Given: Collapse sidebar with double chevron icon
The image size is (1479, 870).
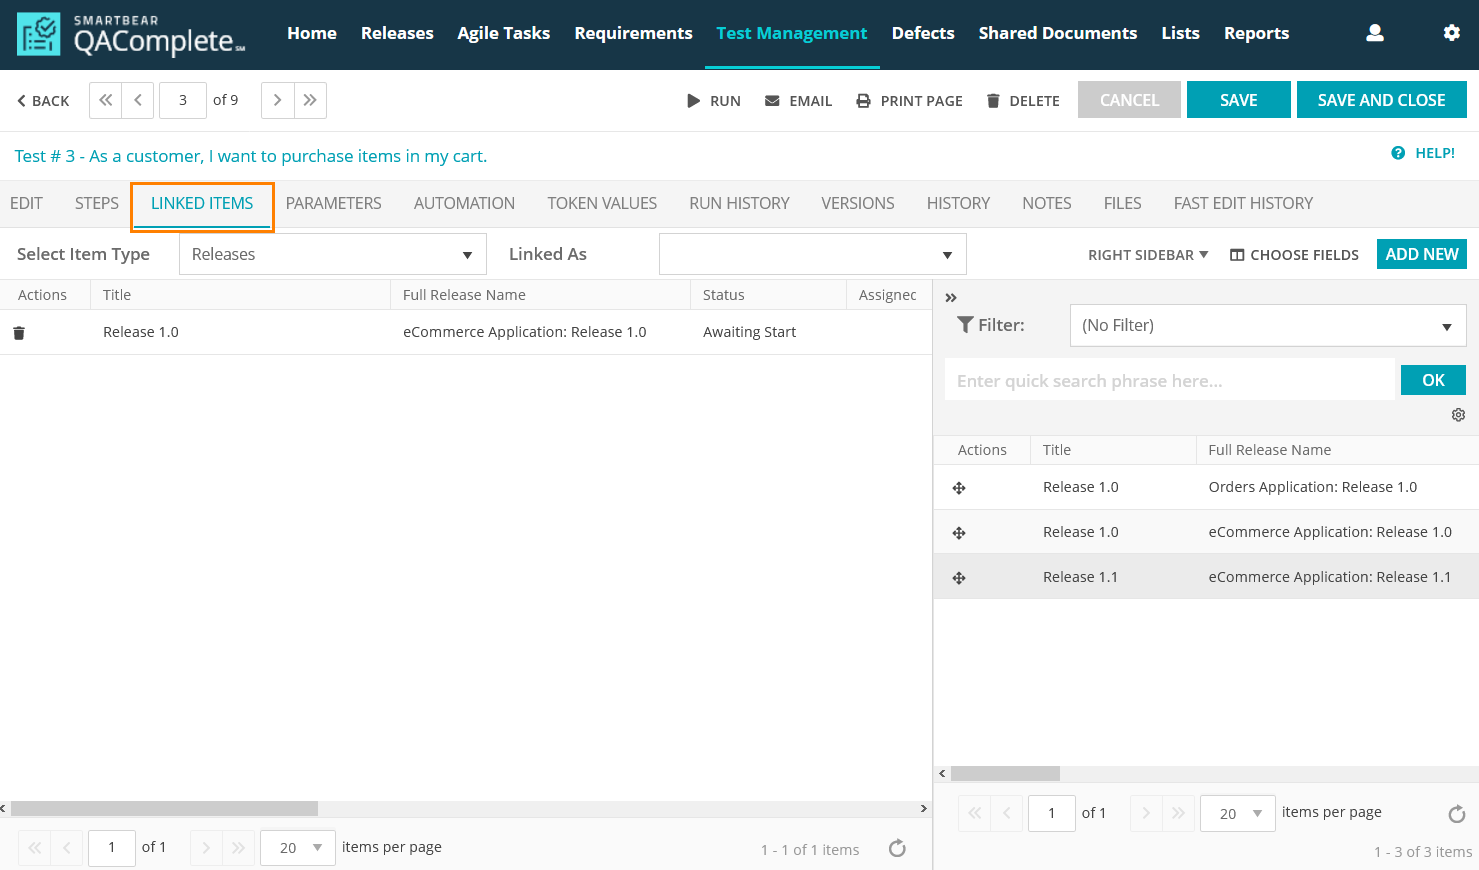Looking at the screenshot, I should coord(951,298).
